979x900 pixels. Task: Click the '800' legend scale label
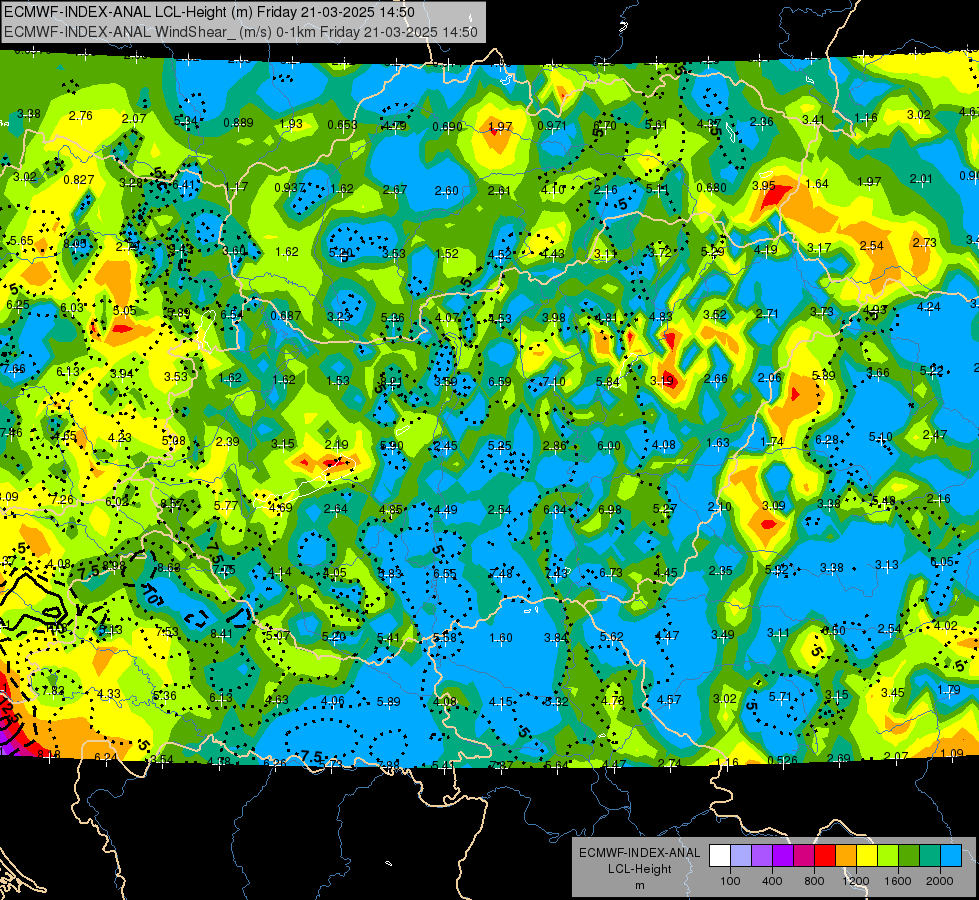click(814, 881)
